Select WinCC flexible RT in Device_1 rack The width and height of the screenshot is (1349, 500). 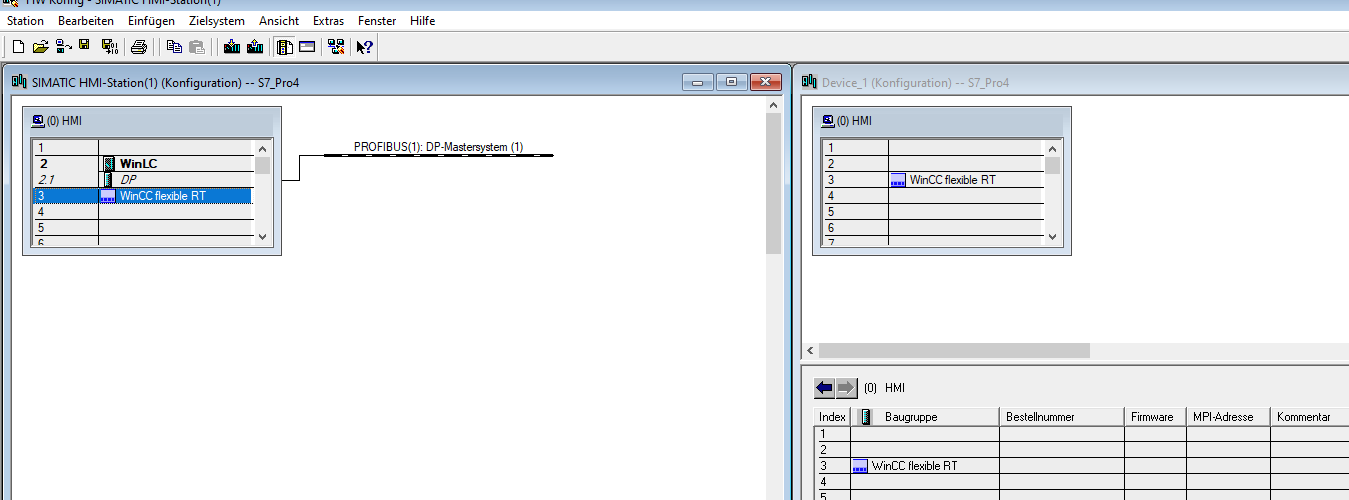[x=933, y=180]
